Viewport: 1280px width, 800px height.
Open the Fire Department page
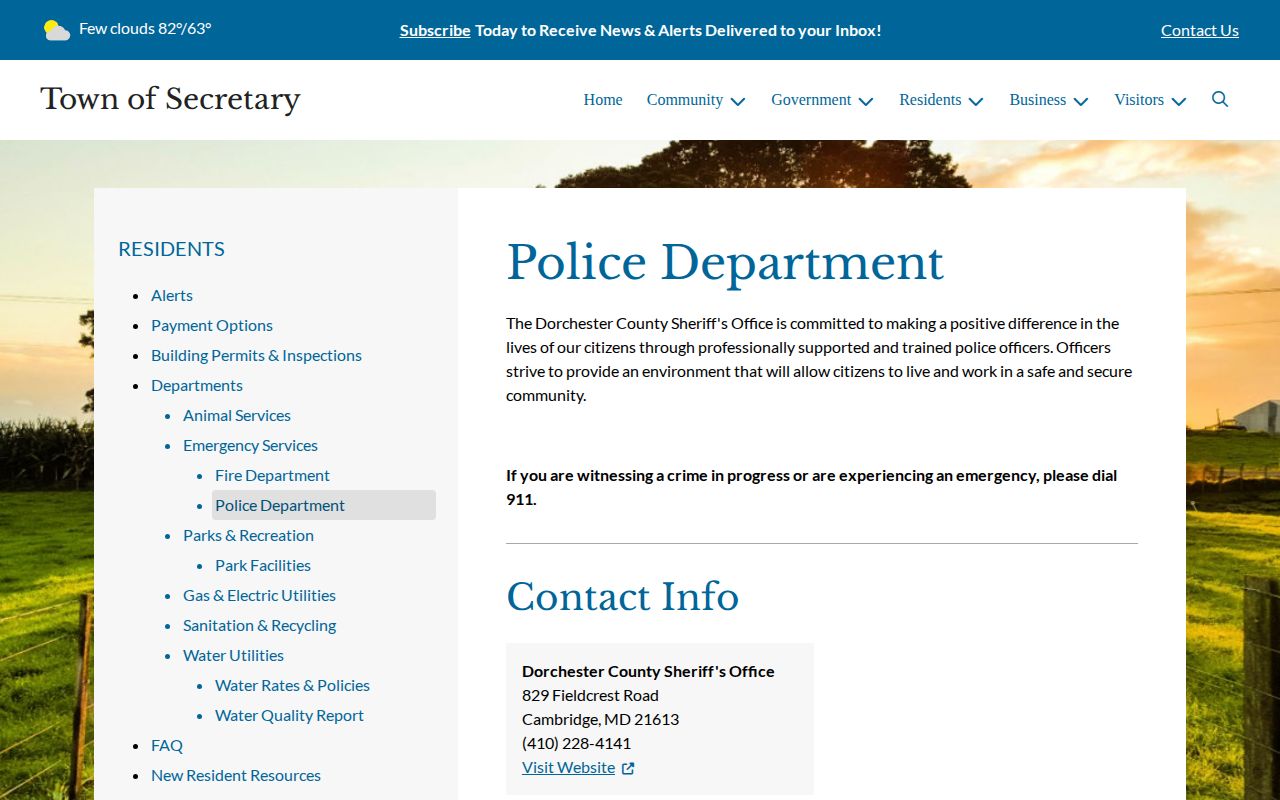272,475
